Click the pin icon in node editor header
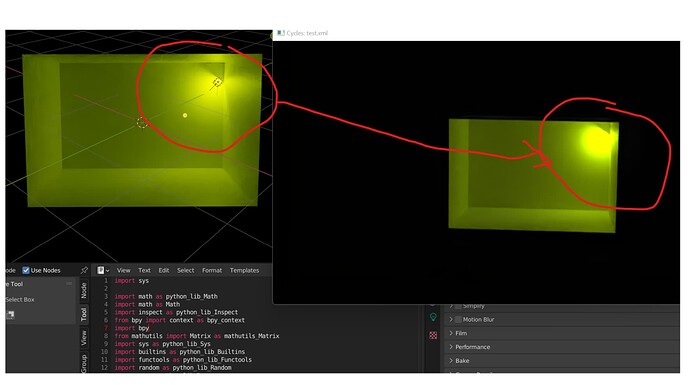This screenshot has height=385, width=690. [84, 270]
